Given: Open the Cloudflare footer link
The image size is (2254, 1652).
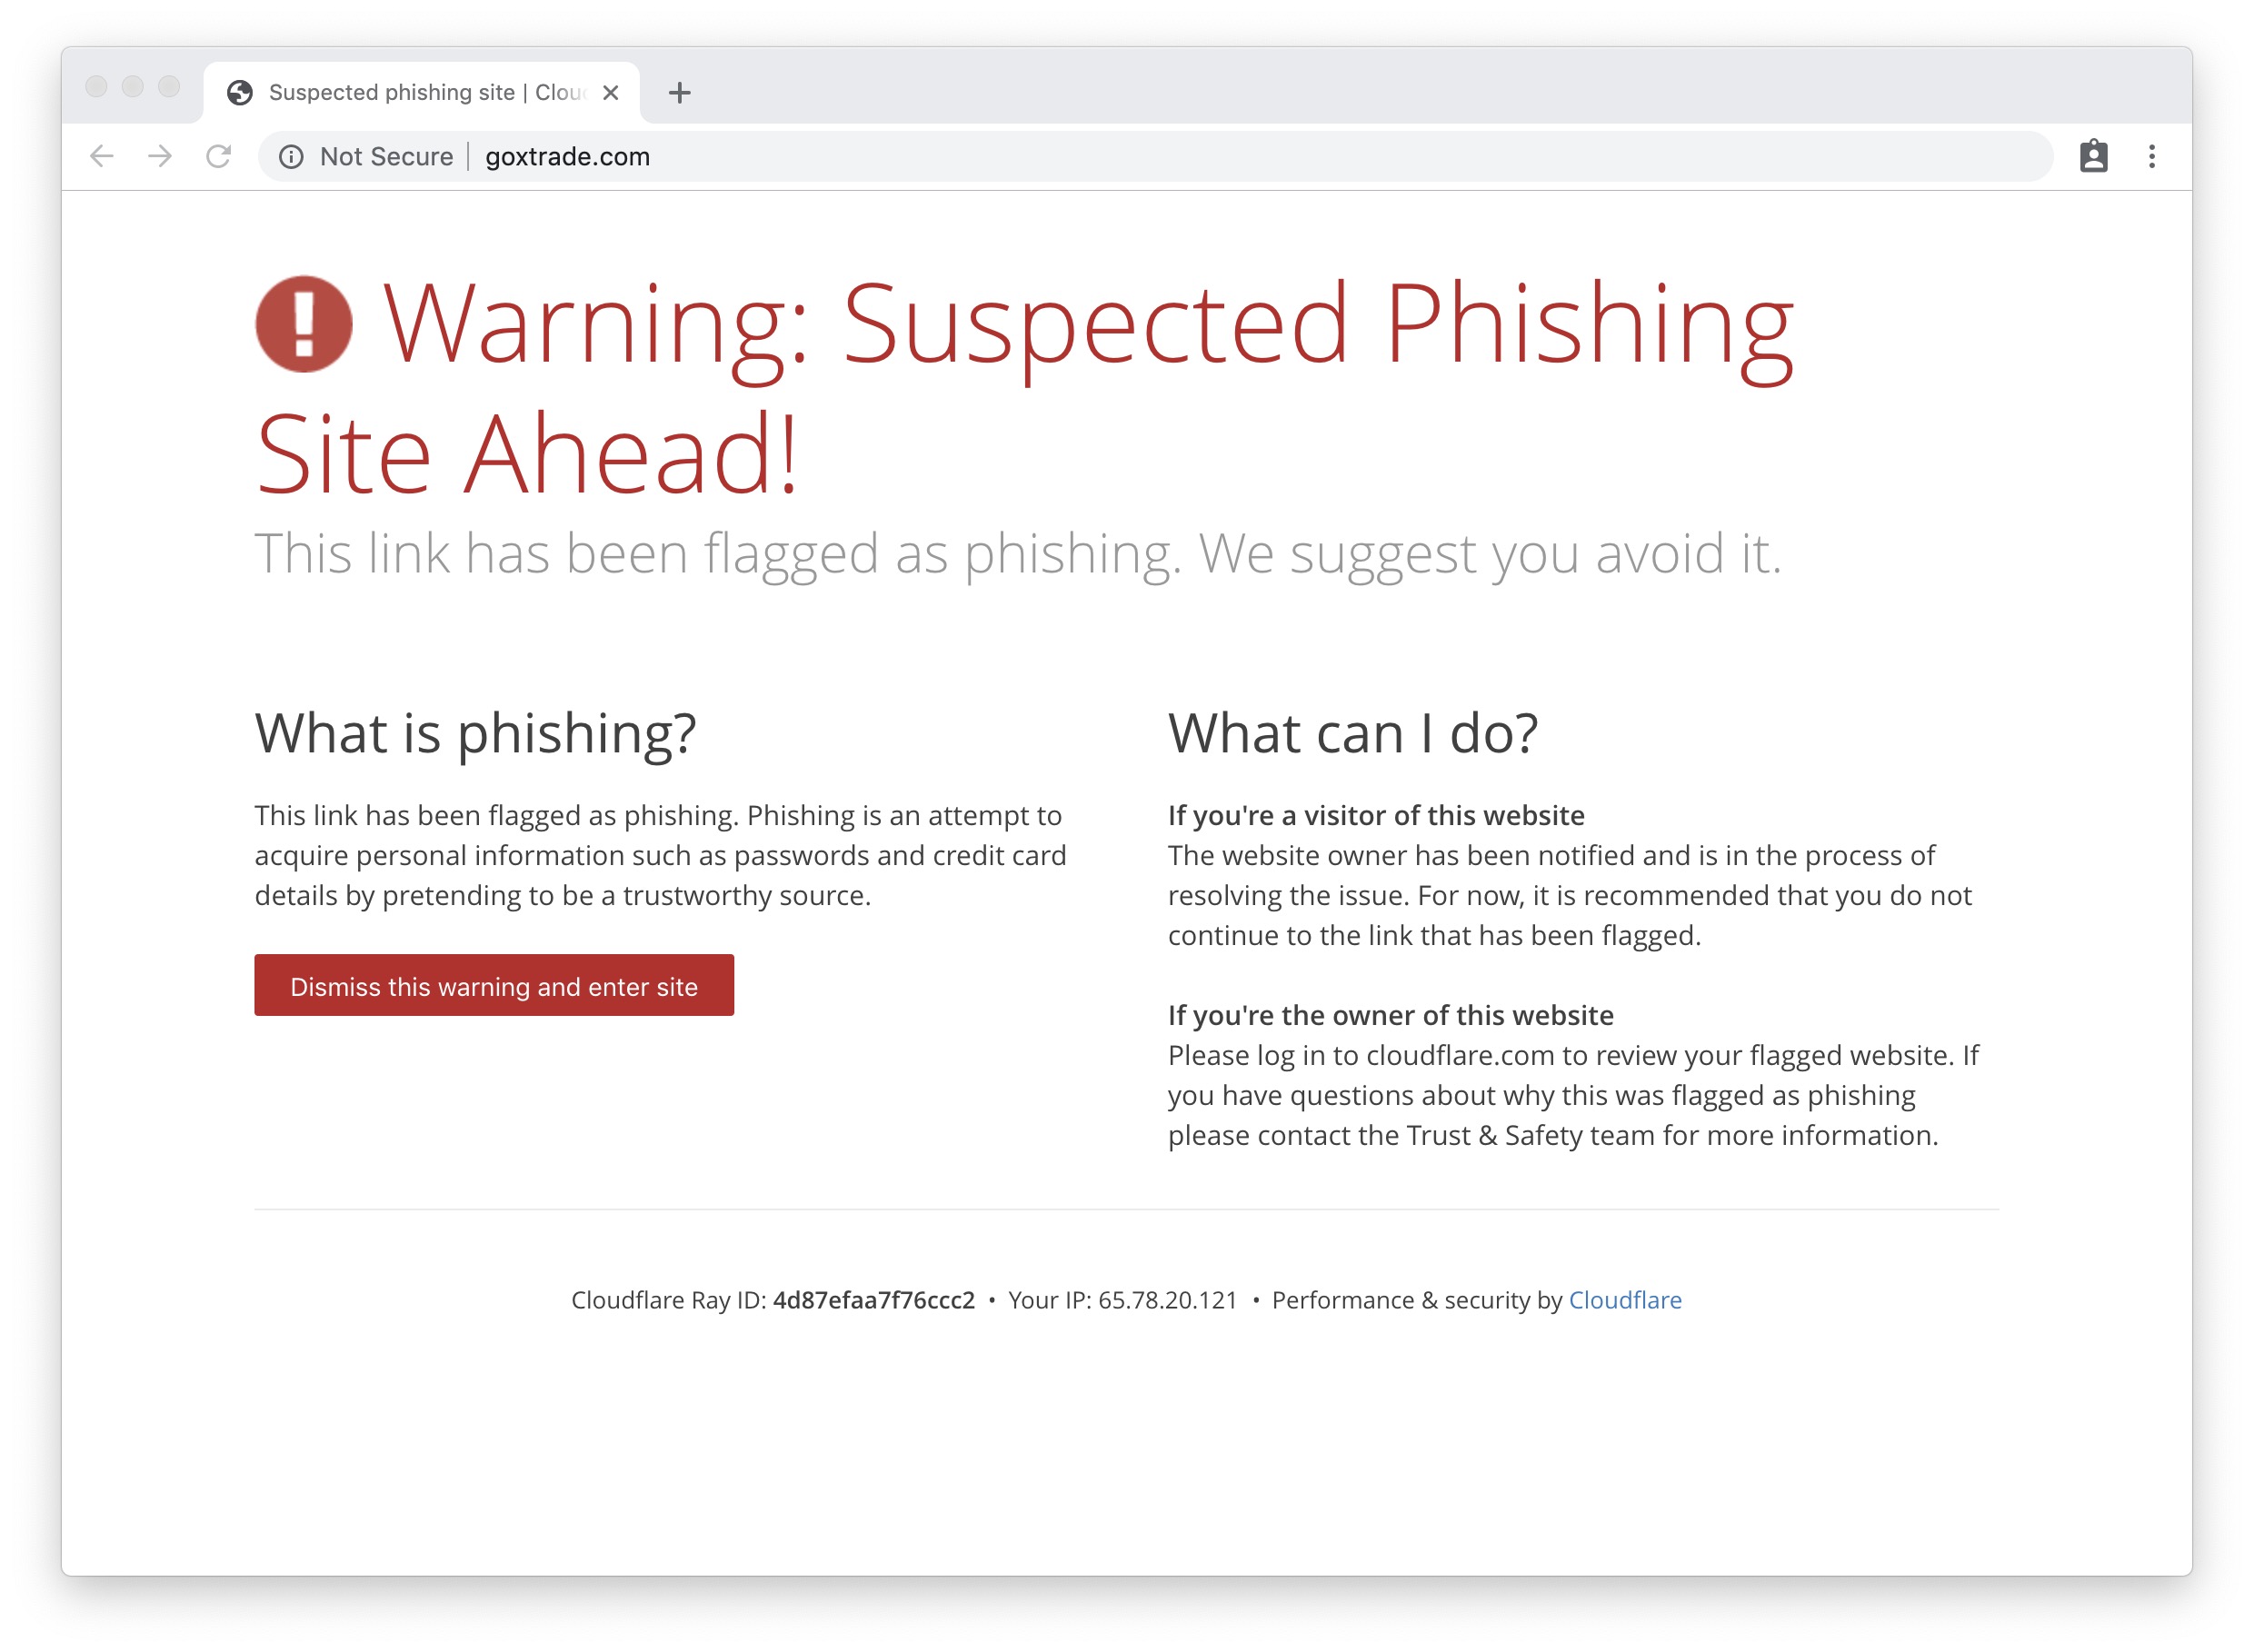Looking at the screenshot, I should (x=1624, y=1300).
